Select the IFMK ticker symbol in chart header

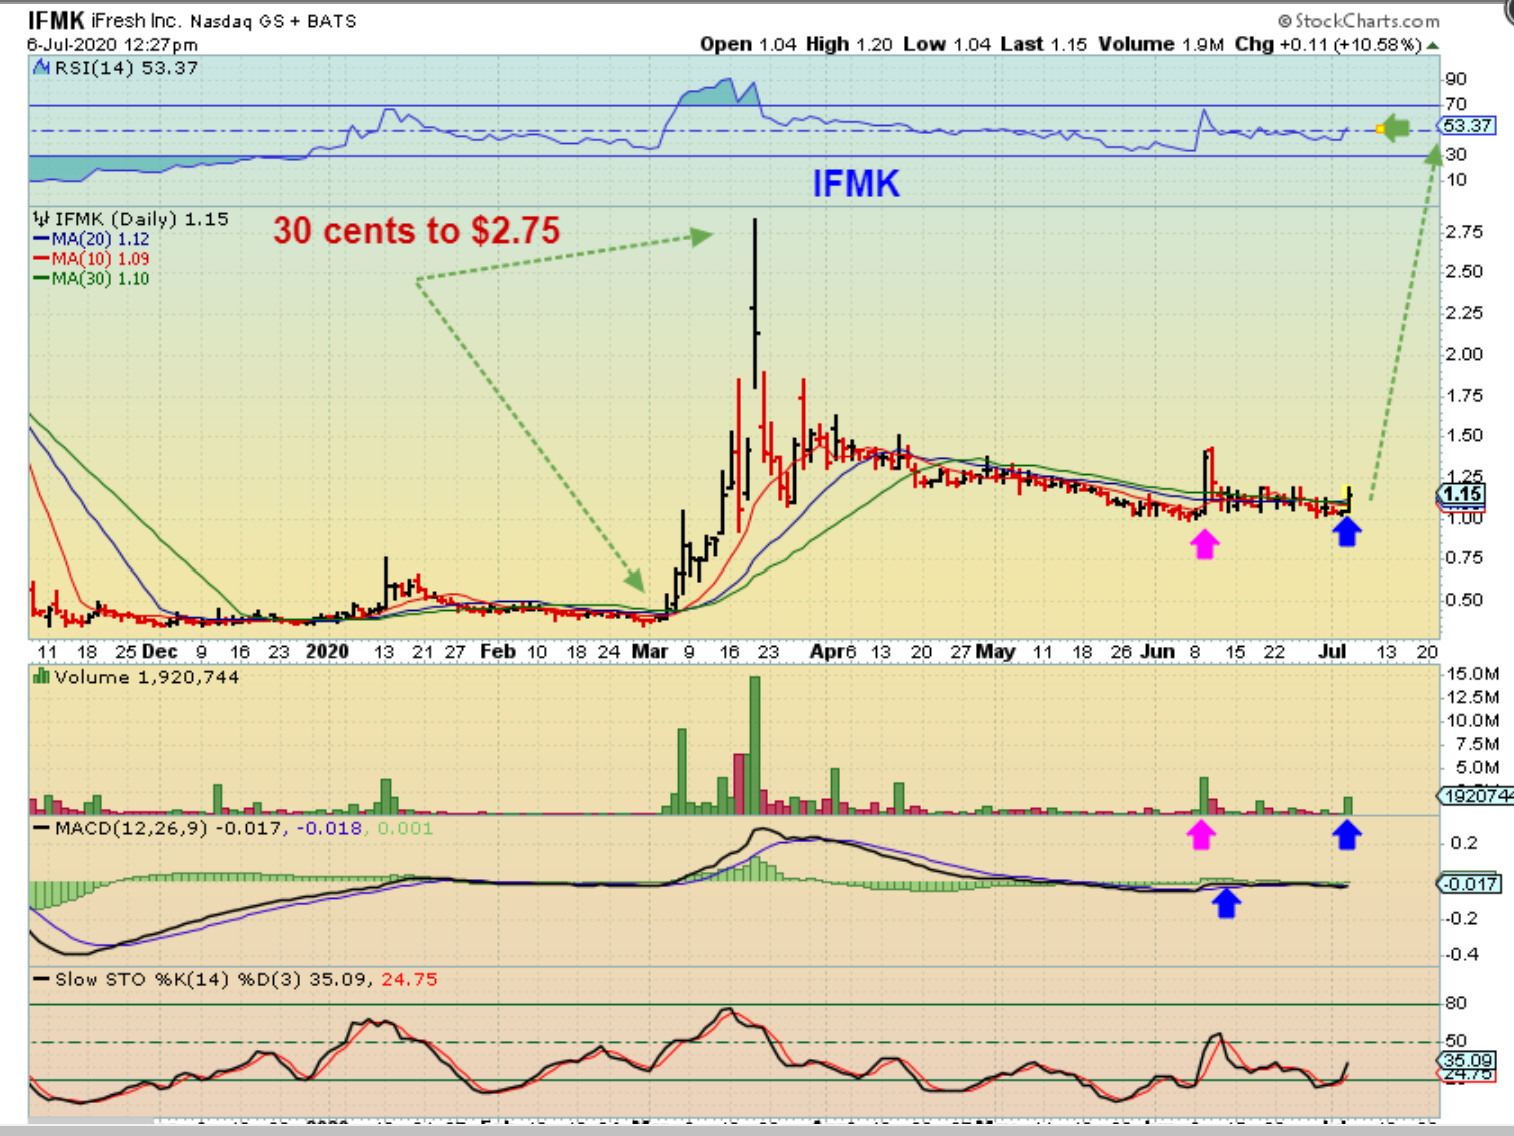click(56, 20)
